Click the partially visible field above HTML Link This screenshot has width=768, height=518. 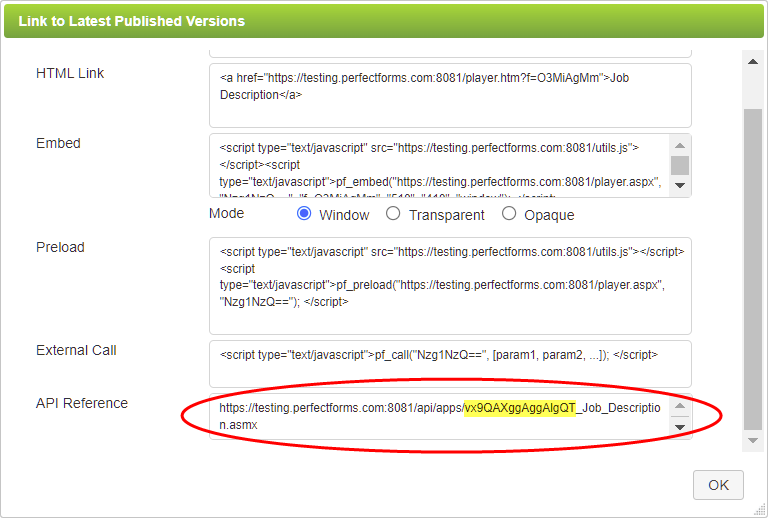click(449, 52)
